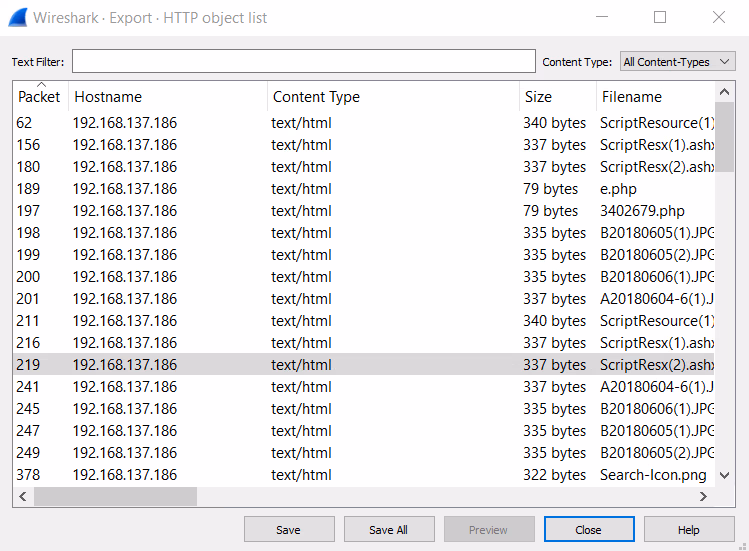Sort by the Content Type column header
The image size is (749, 551).
(393, 97)
